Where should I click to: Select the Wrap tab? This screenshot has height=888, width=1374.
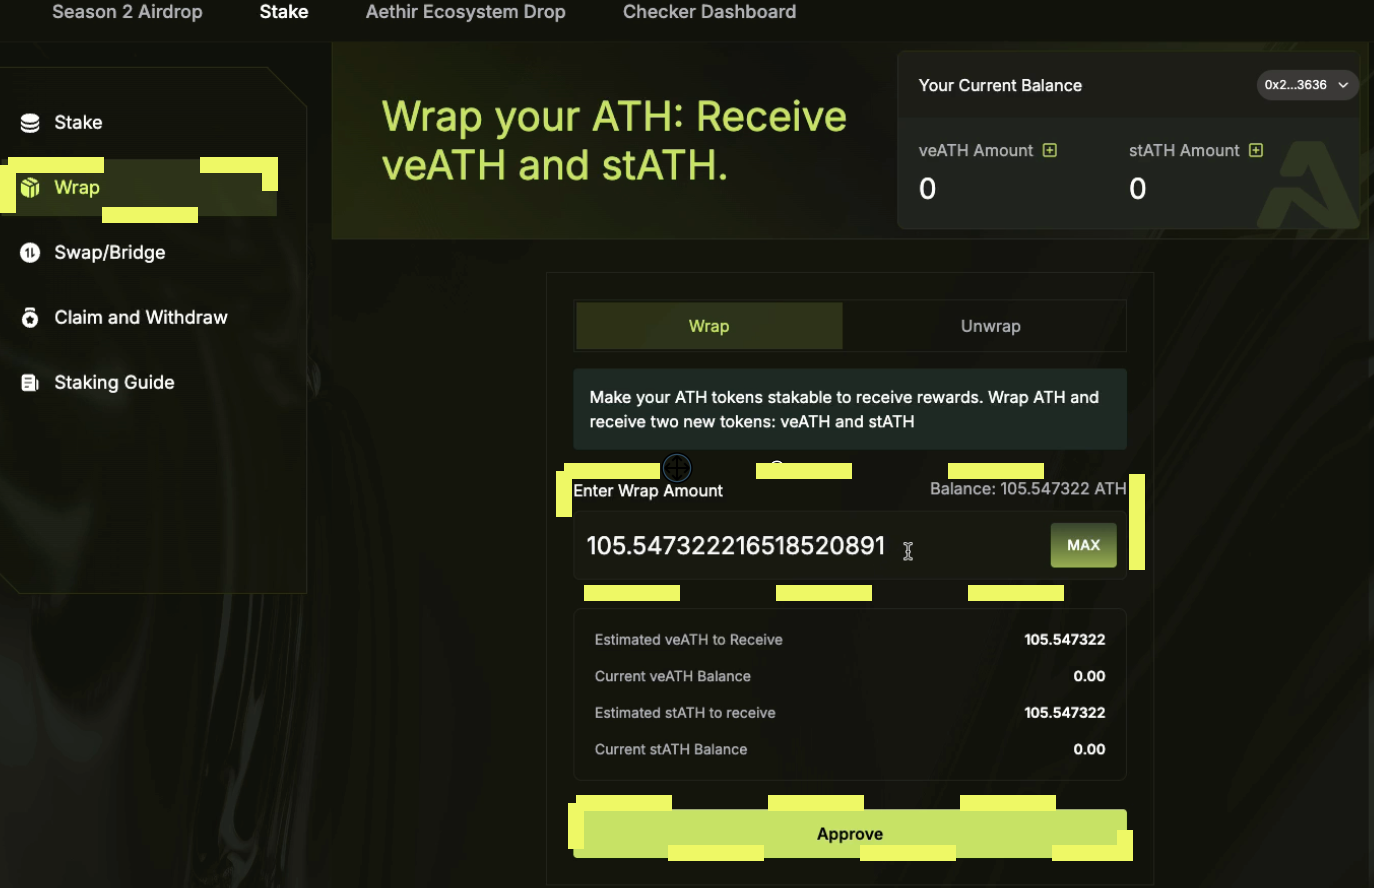(709, 326)
